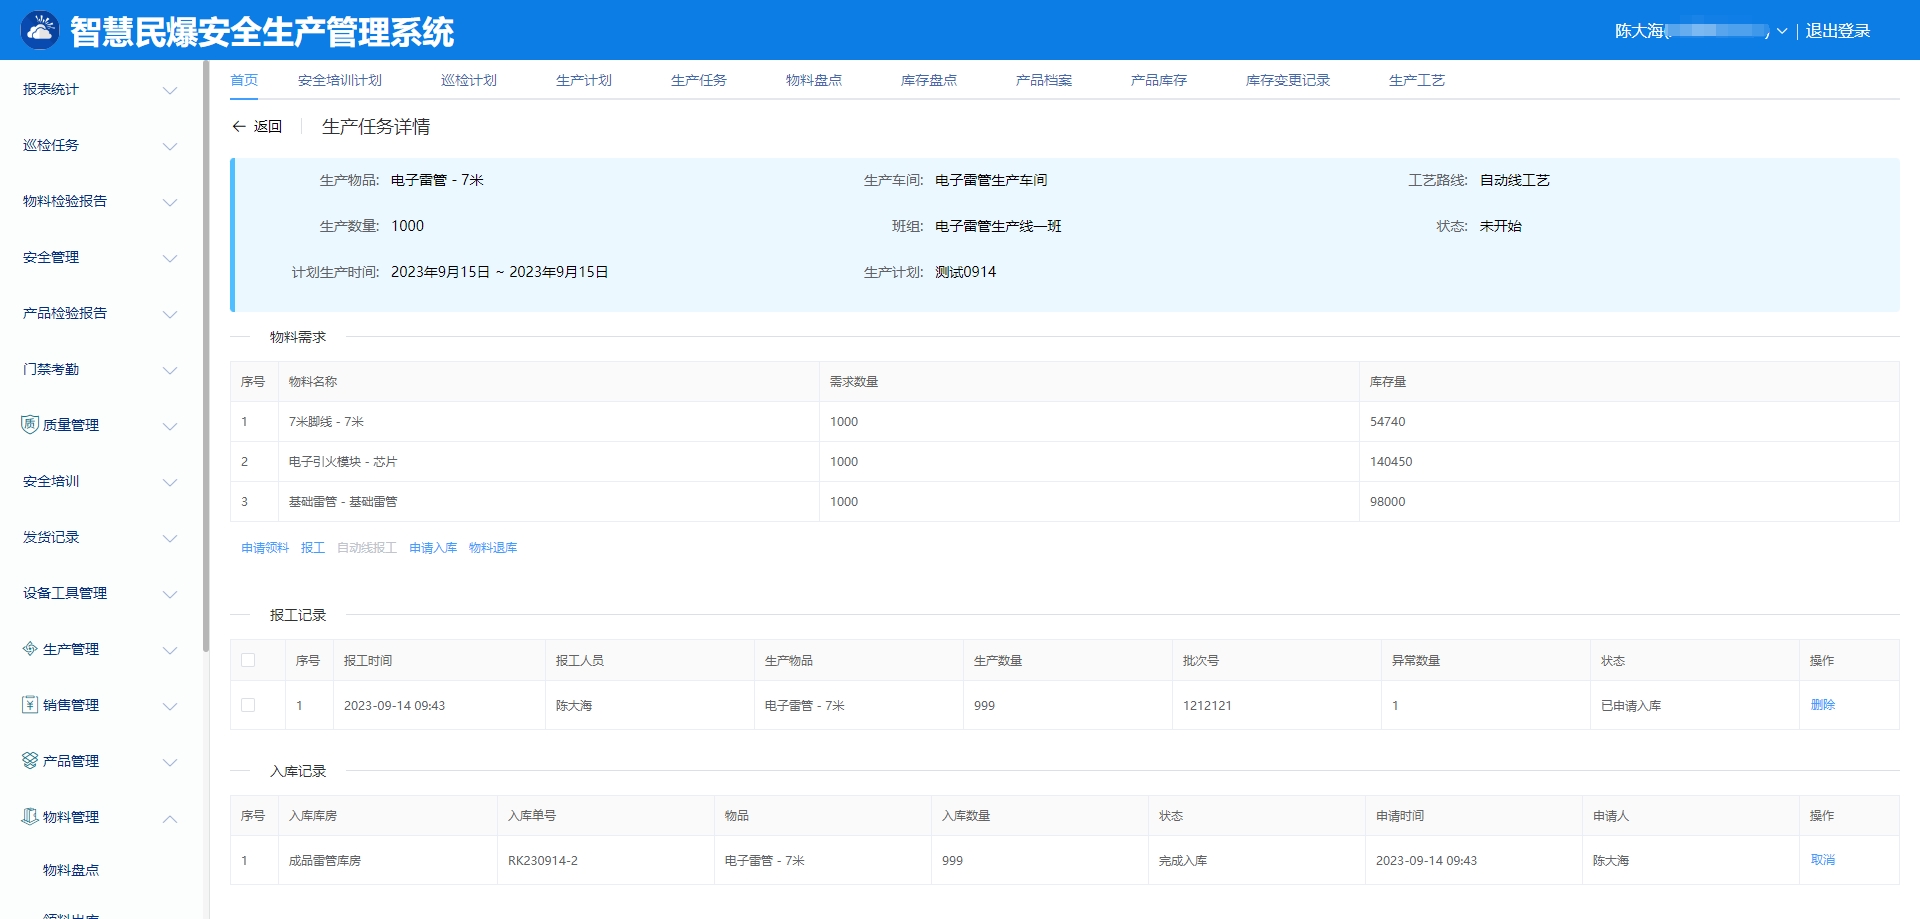Expand the 门禁考勤 menu chevron
Image resolution: width=1920 pixels, height=919 pixels.
(x=170, y=370)
